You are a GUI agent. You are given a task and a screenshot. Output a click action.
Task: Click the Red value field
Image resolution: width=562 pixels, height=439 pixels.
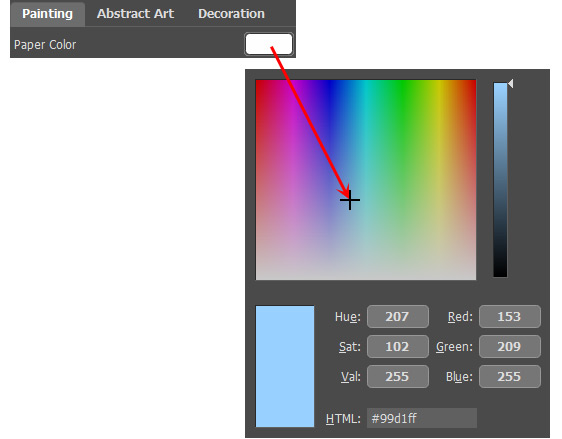pyautogui.click(x=510, y=316)
